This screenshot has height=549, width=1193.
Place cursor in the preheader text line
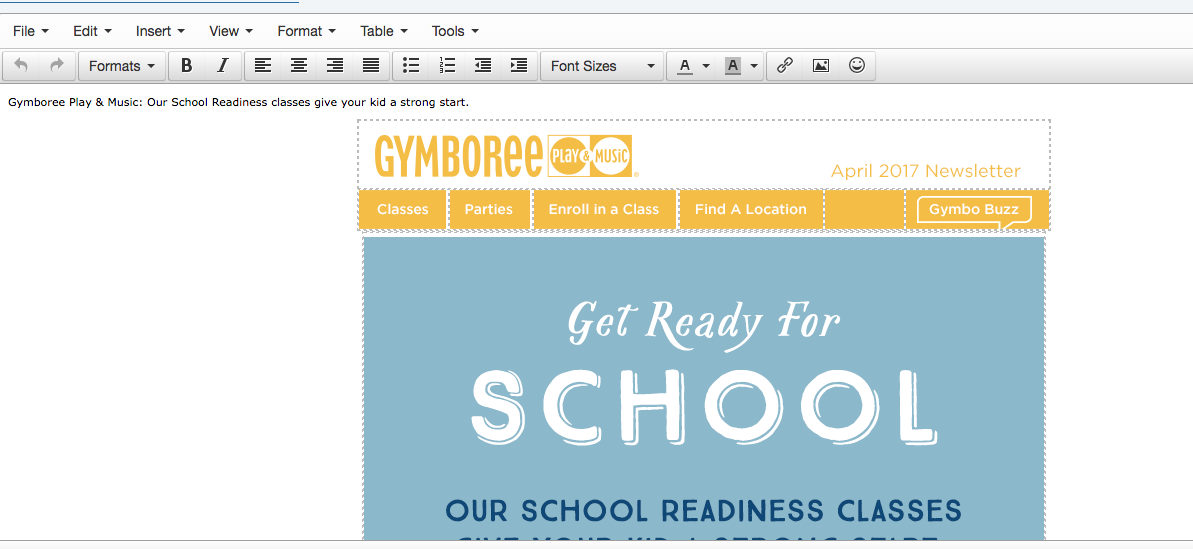click(x=239, y=102)
